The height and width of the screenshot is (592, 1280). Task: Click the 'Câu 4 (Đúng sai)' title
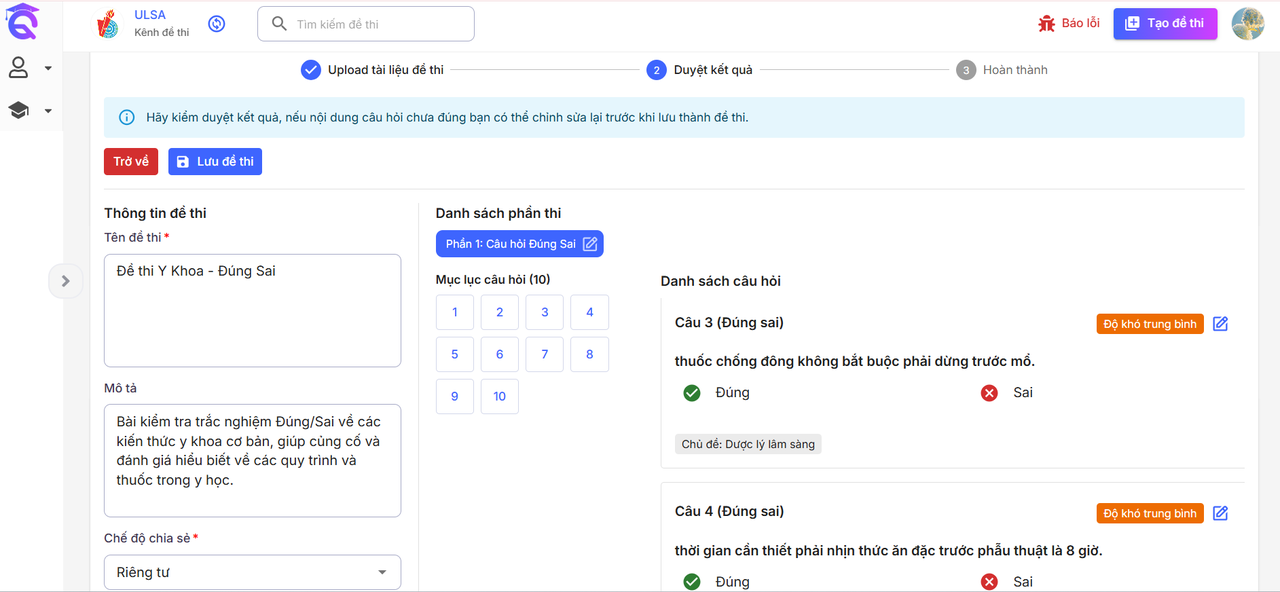(x=729, y=511)
